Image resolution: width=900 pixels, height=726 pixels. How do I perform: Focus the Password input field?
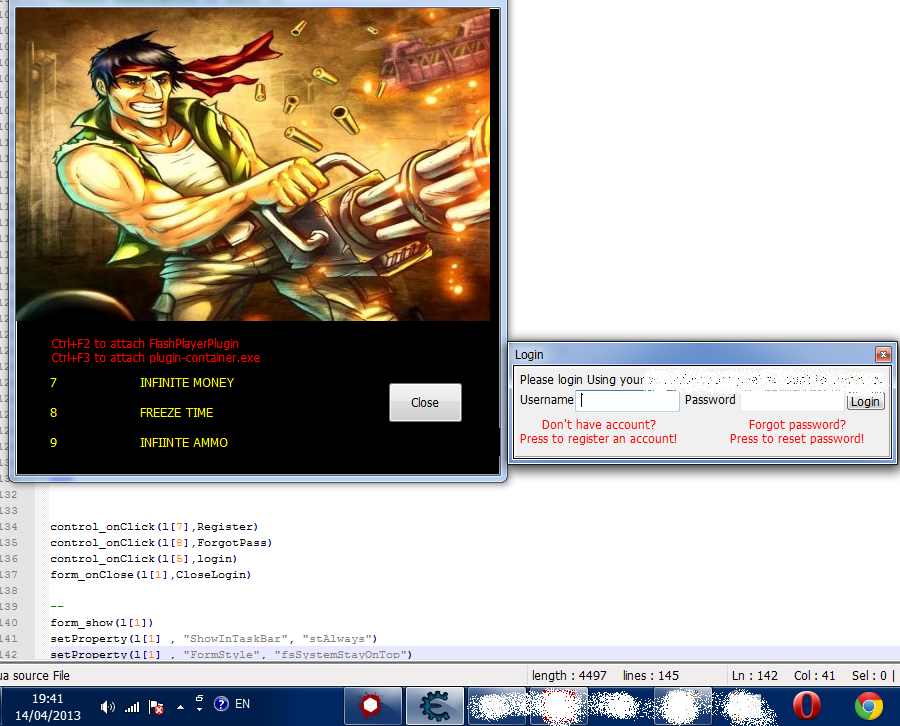[x=792, y=401]
